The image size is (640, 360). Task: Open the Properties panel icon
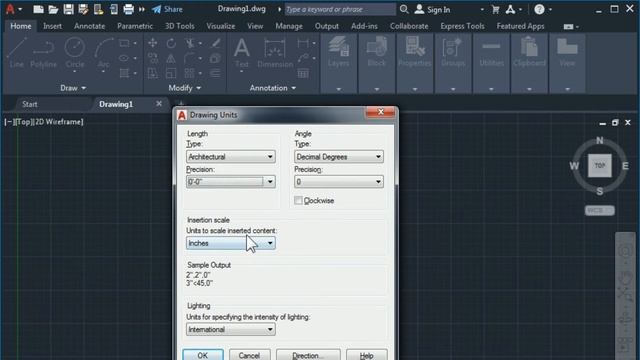click(x=415, y=51)
